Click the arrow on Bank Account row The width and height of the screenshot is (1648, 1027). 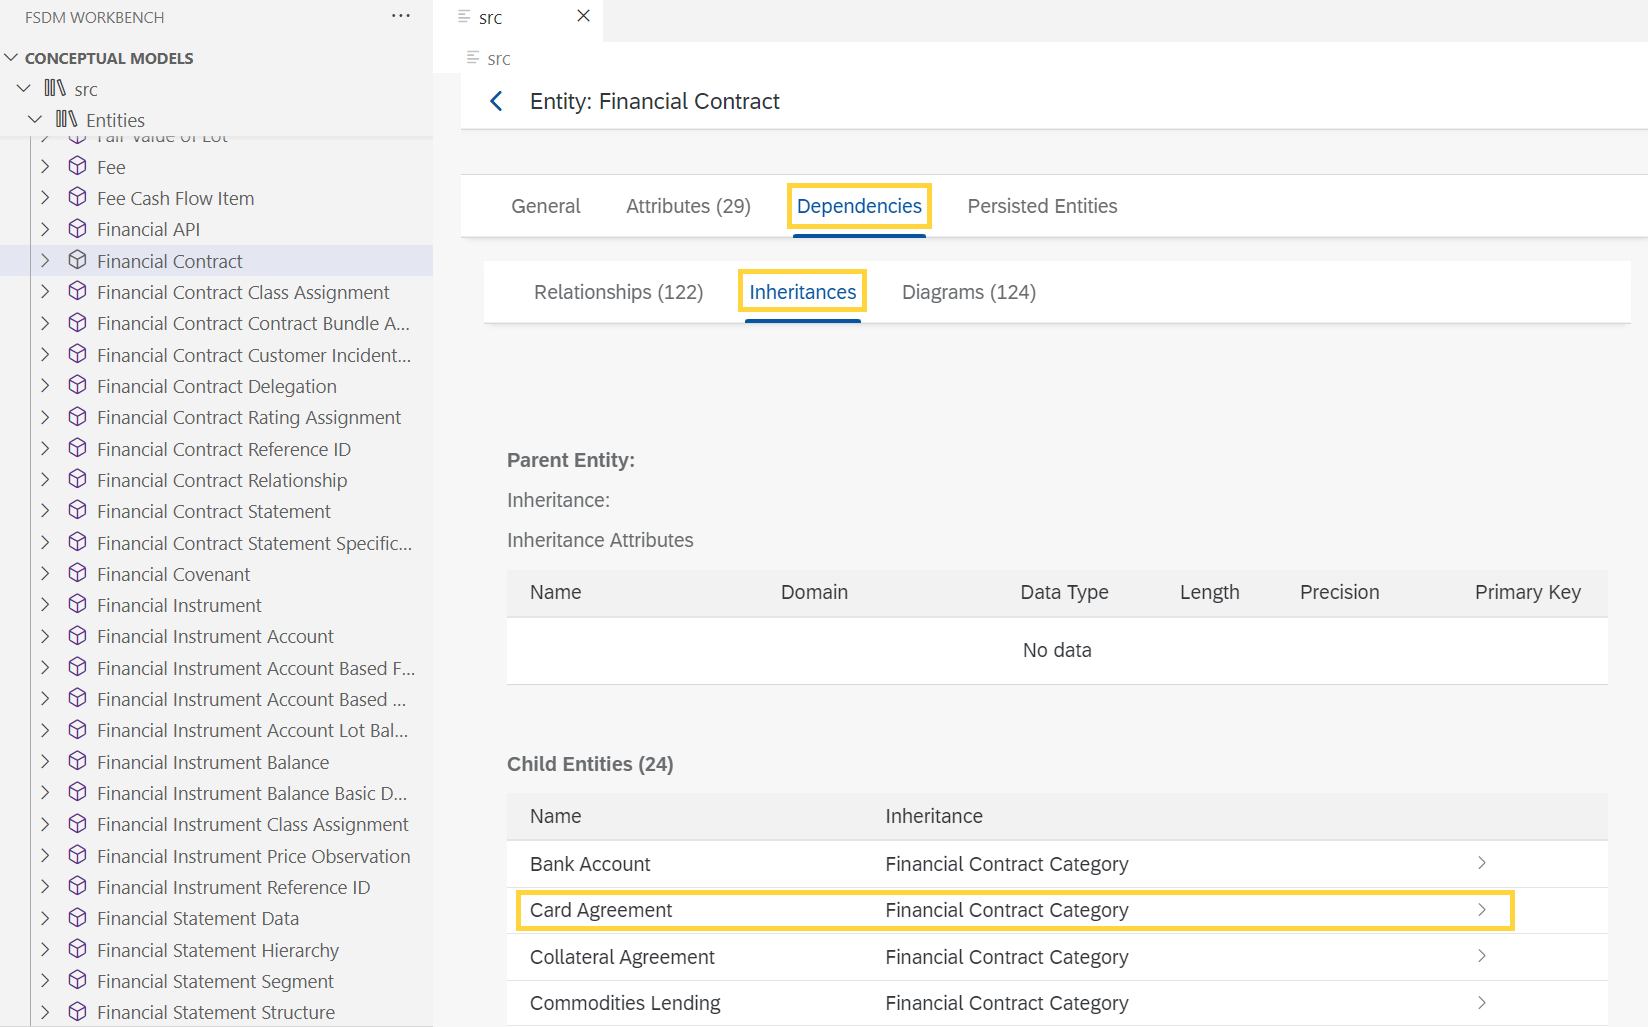click(1481, 863)
